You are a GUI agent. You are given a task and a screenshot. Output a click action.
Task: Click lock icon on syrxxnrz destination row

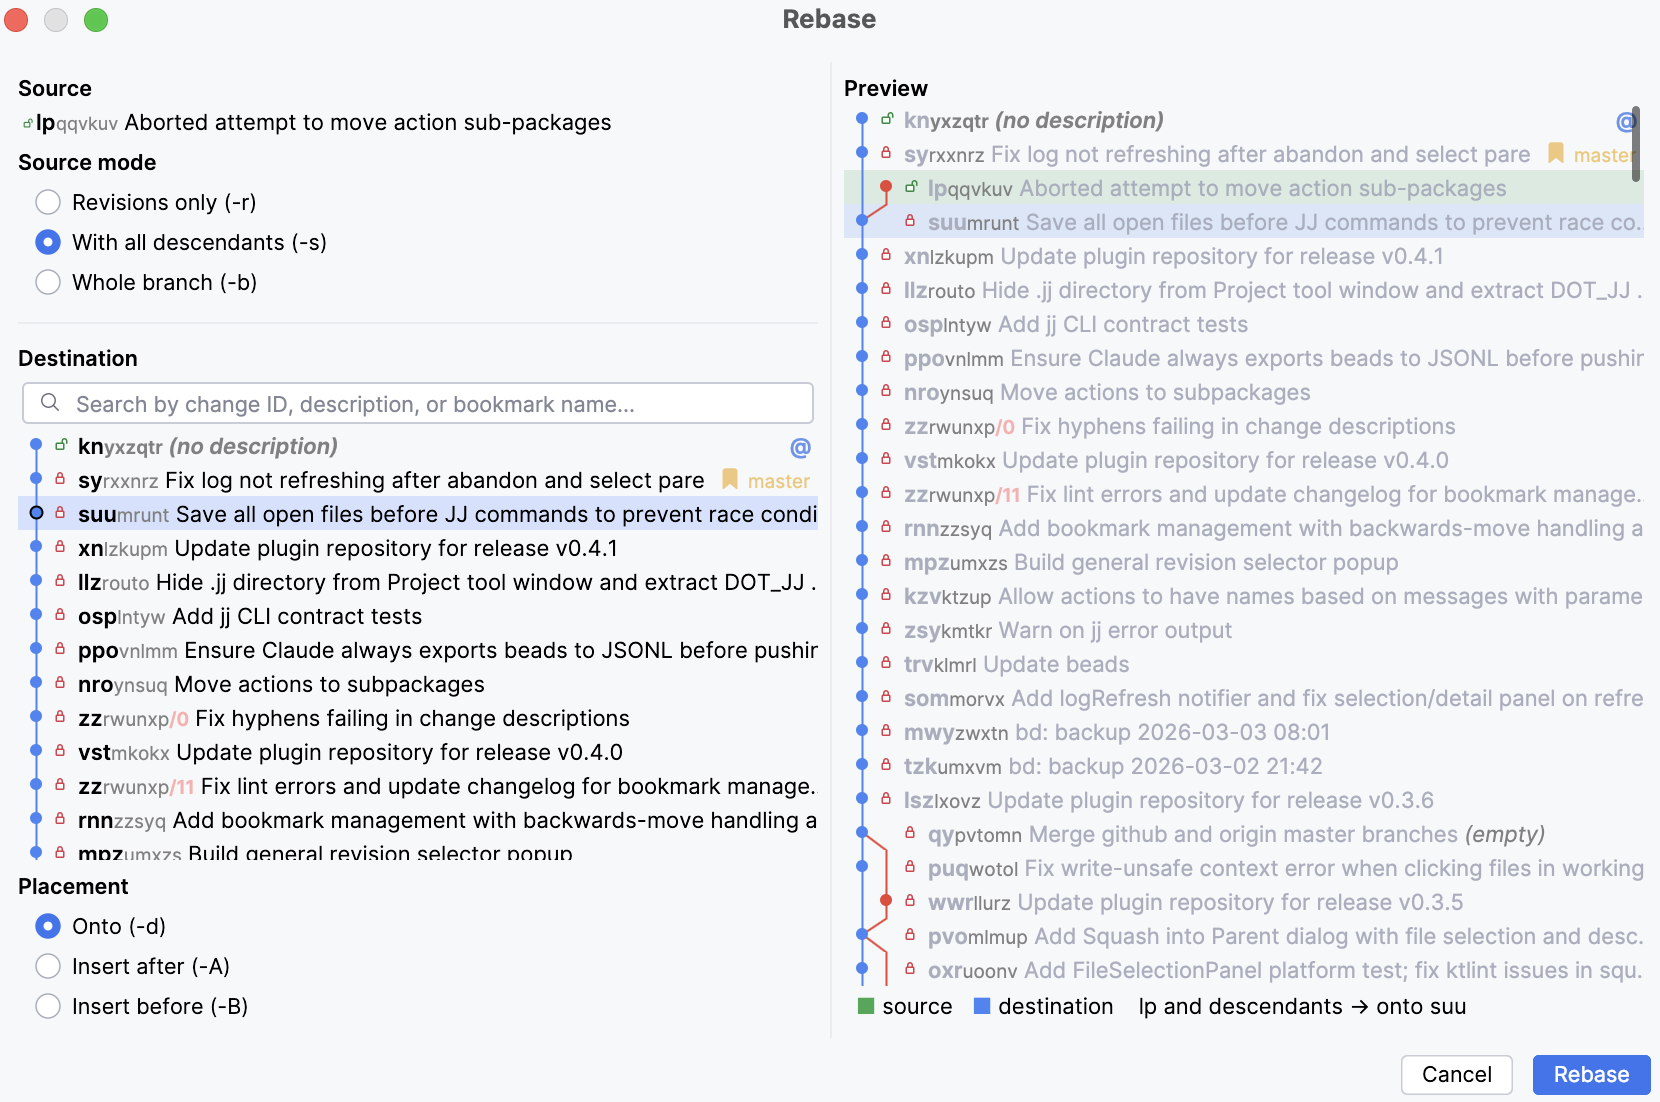click(x=60, y=478)
